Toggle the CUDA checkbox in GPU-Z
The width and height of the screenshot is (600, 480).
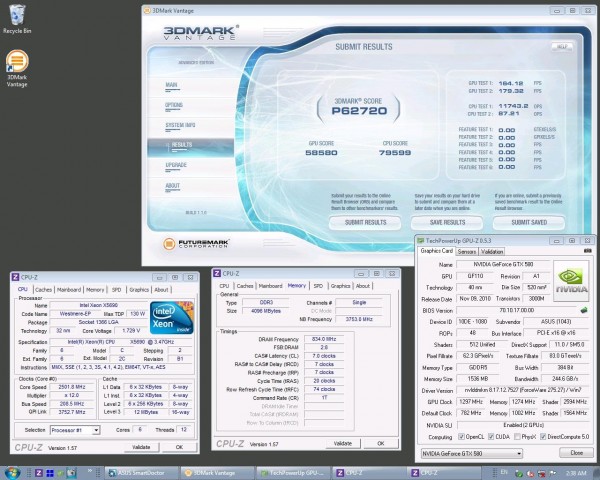tap(491, 437)
